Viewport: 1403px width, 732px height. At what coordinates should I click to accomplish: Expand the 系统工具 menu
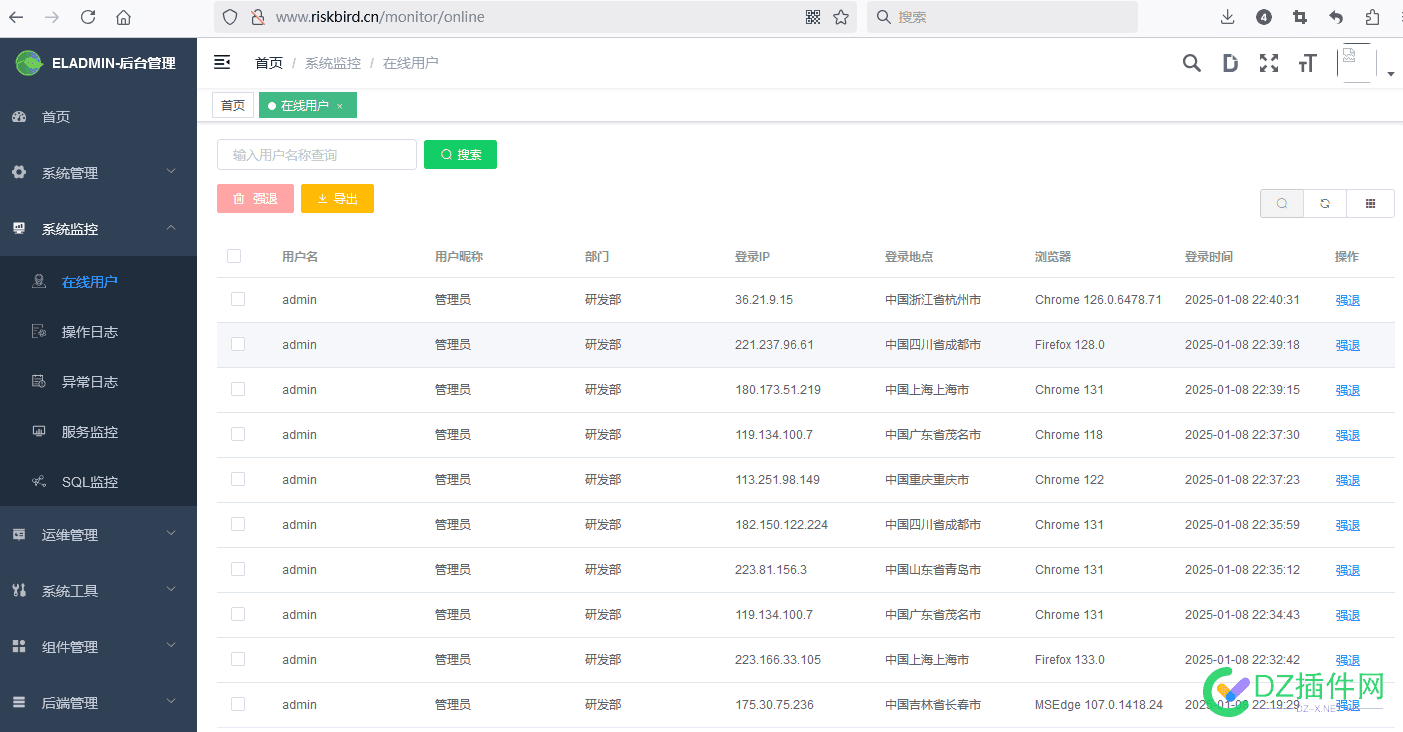(x=98, y=591)
